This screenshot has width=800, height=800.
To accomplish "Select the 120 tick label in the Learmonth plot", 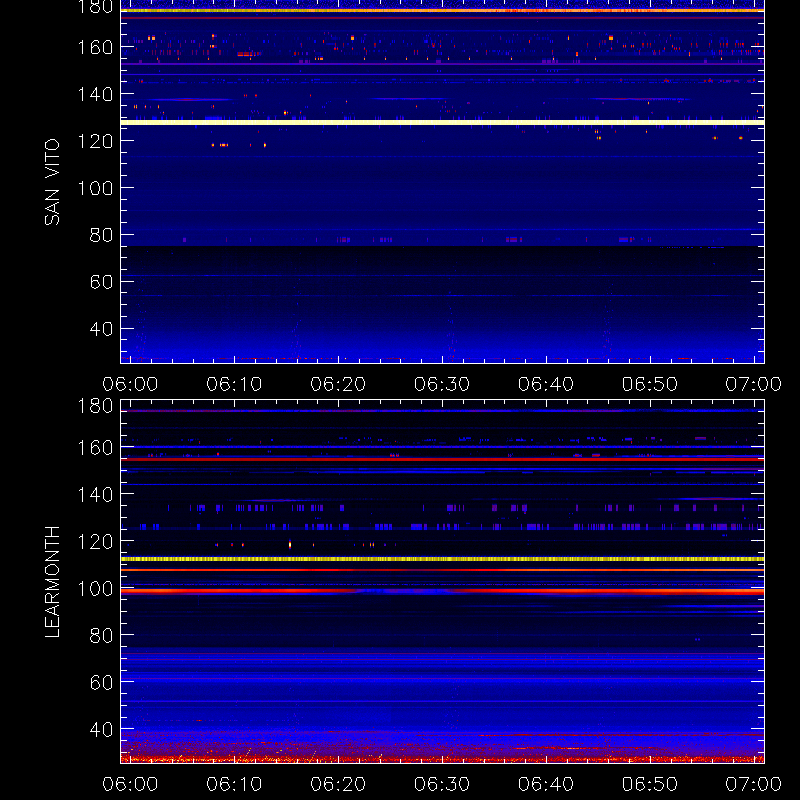I will coord(95,542).
